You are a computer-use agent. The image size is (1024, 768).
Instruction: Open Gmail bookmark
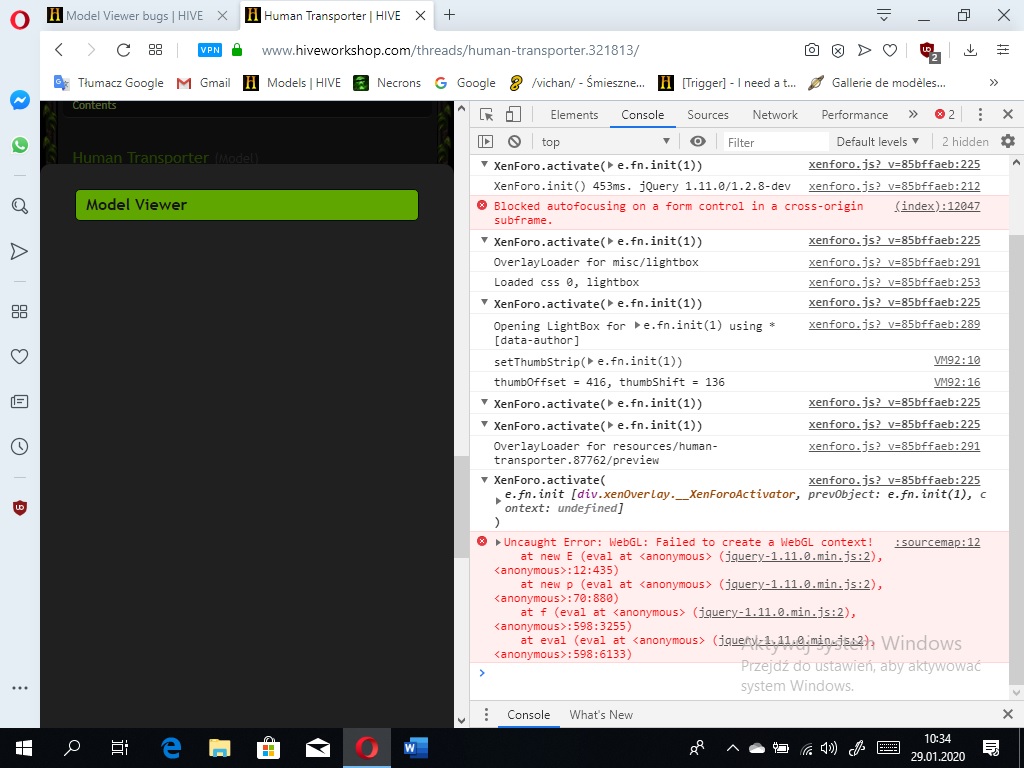click(x=204, y=82)
